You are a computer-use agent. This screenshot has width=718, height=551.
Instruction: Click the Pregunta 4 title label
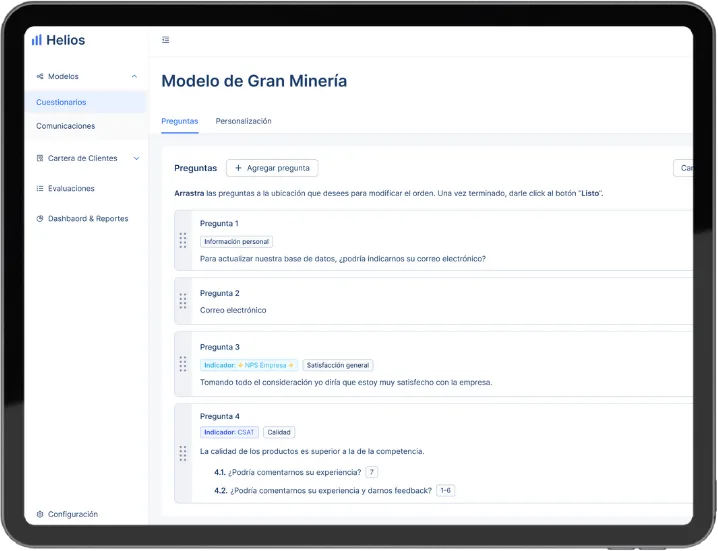point(220,416)
